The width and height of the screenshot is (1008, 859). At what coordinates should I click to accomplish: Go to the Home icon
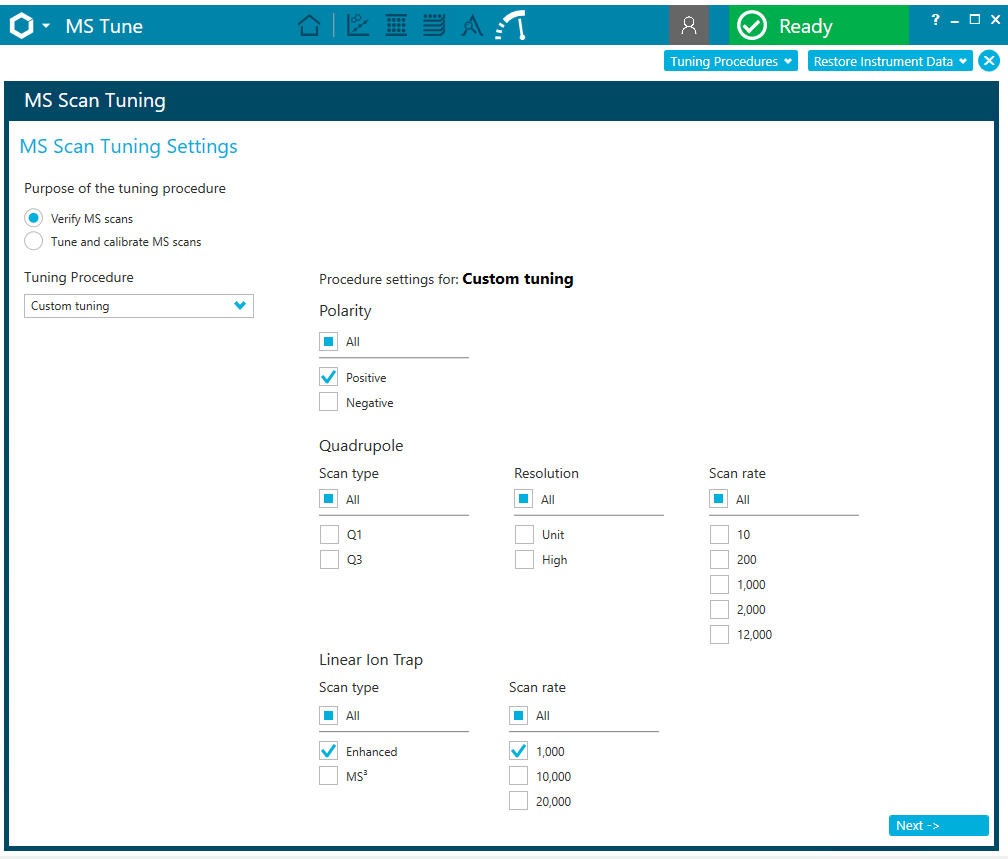tap(310, 26)
